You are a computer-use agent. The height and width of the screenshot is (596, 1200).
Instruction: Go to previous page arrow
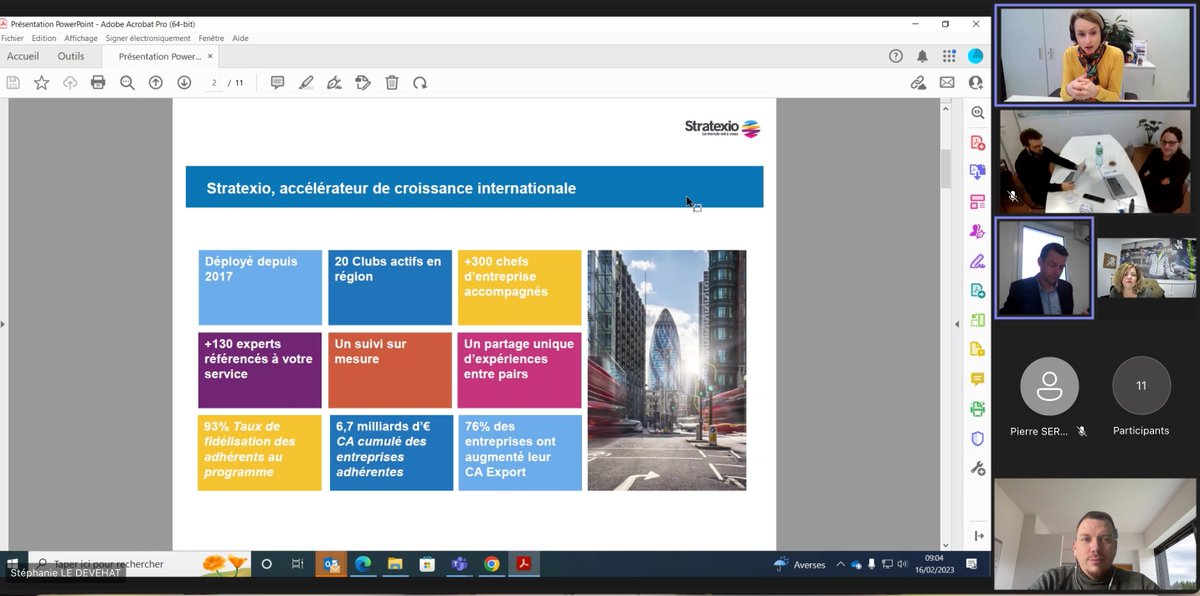[156, 83]
